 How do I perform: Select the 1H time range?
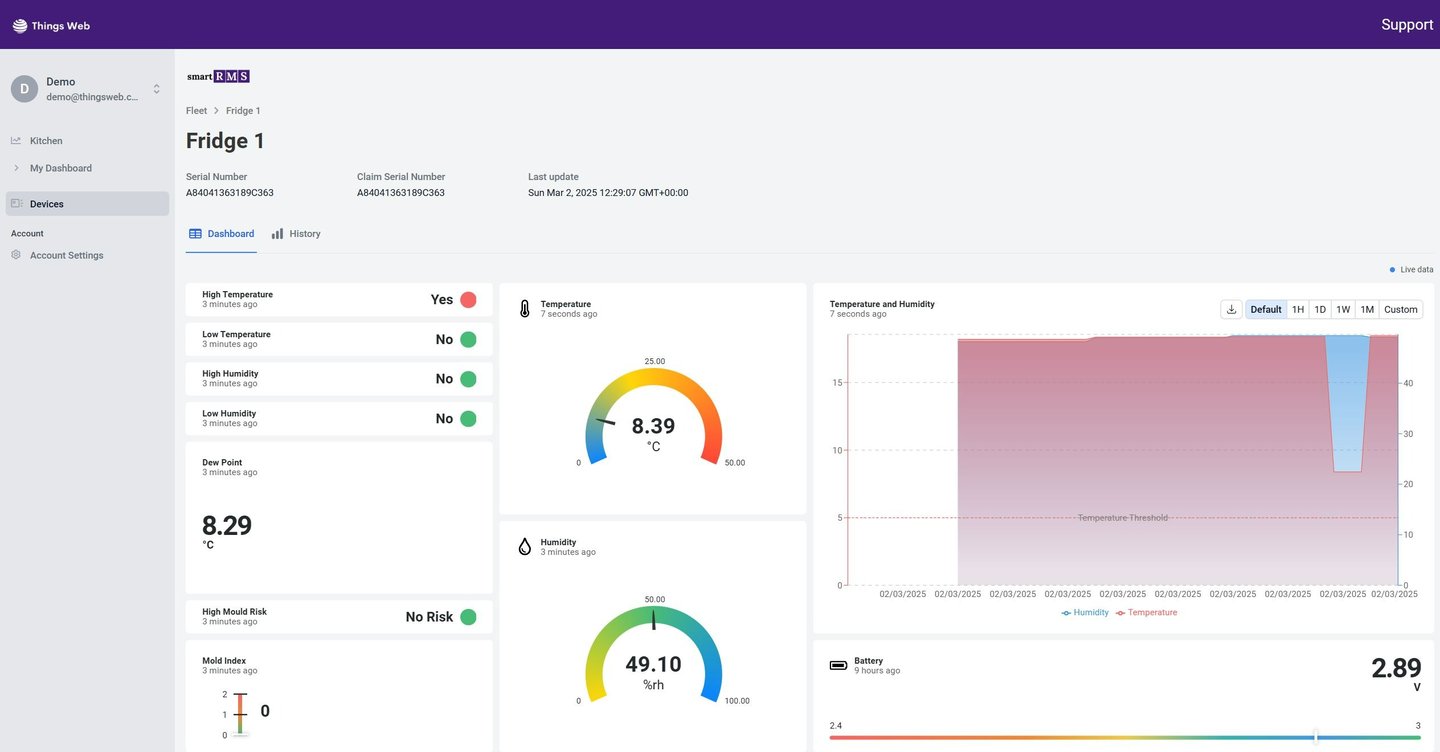[1298, 310]
